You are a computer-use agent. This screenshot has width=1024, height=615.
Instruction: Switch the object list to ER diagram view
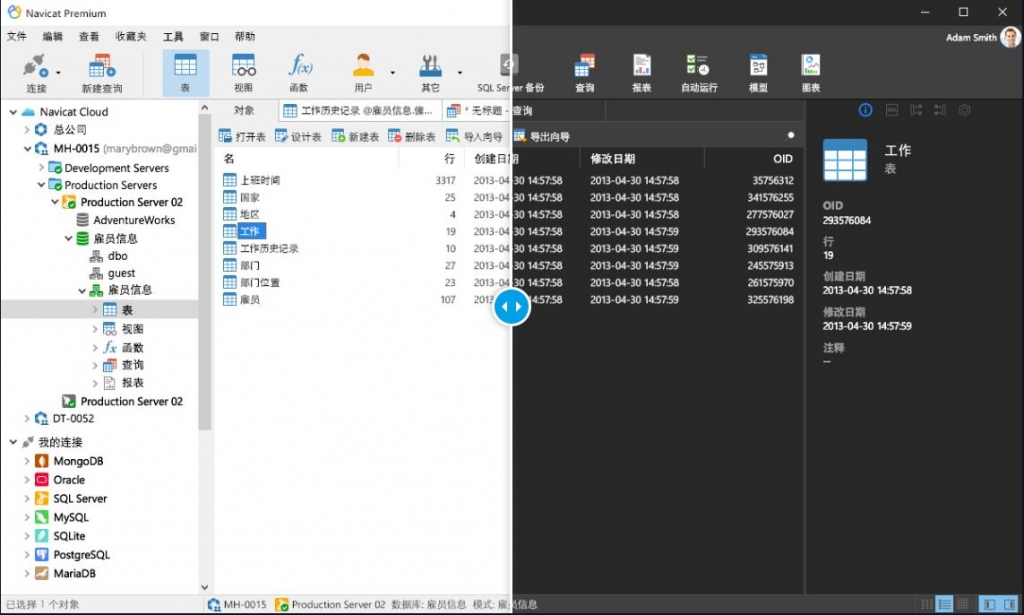(962, 604)
